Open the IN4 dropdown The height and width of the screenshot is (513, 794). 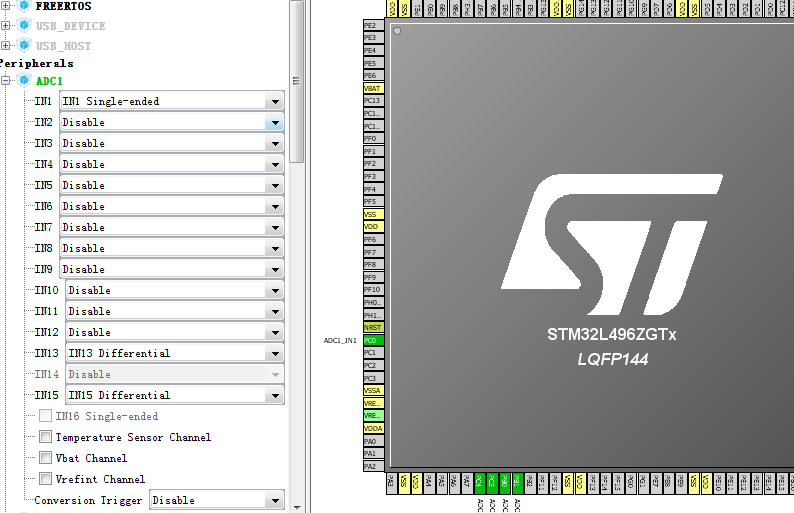172,165
